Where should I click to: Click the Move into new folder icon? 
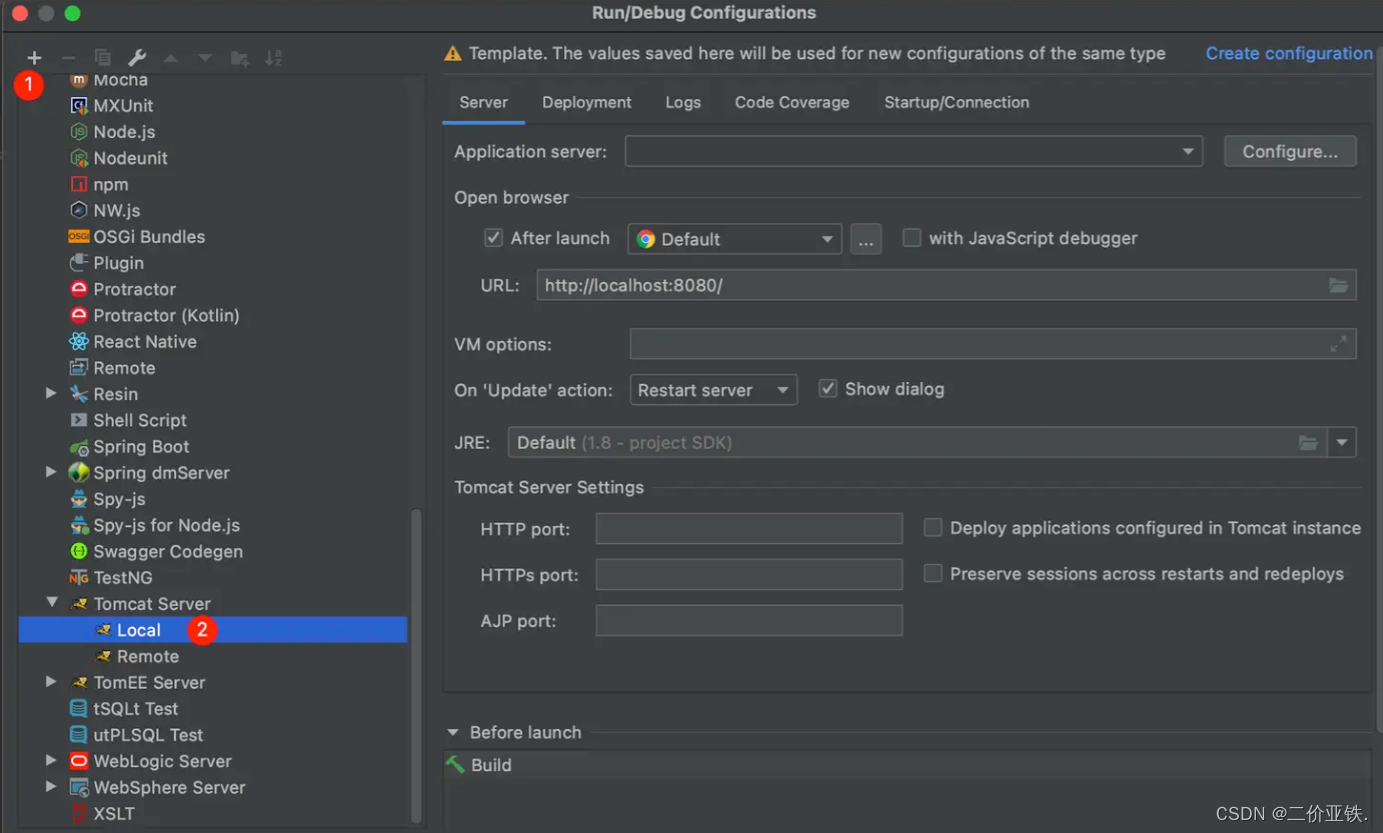coord(240,58)
